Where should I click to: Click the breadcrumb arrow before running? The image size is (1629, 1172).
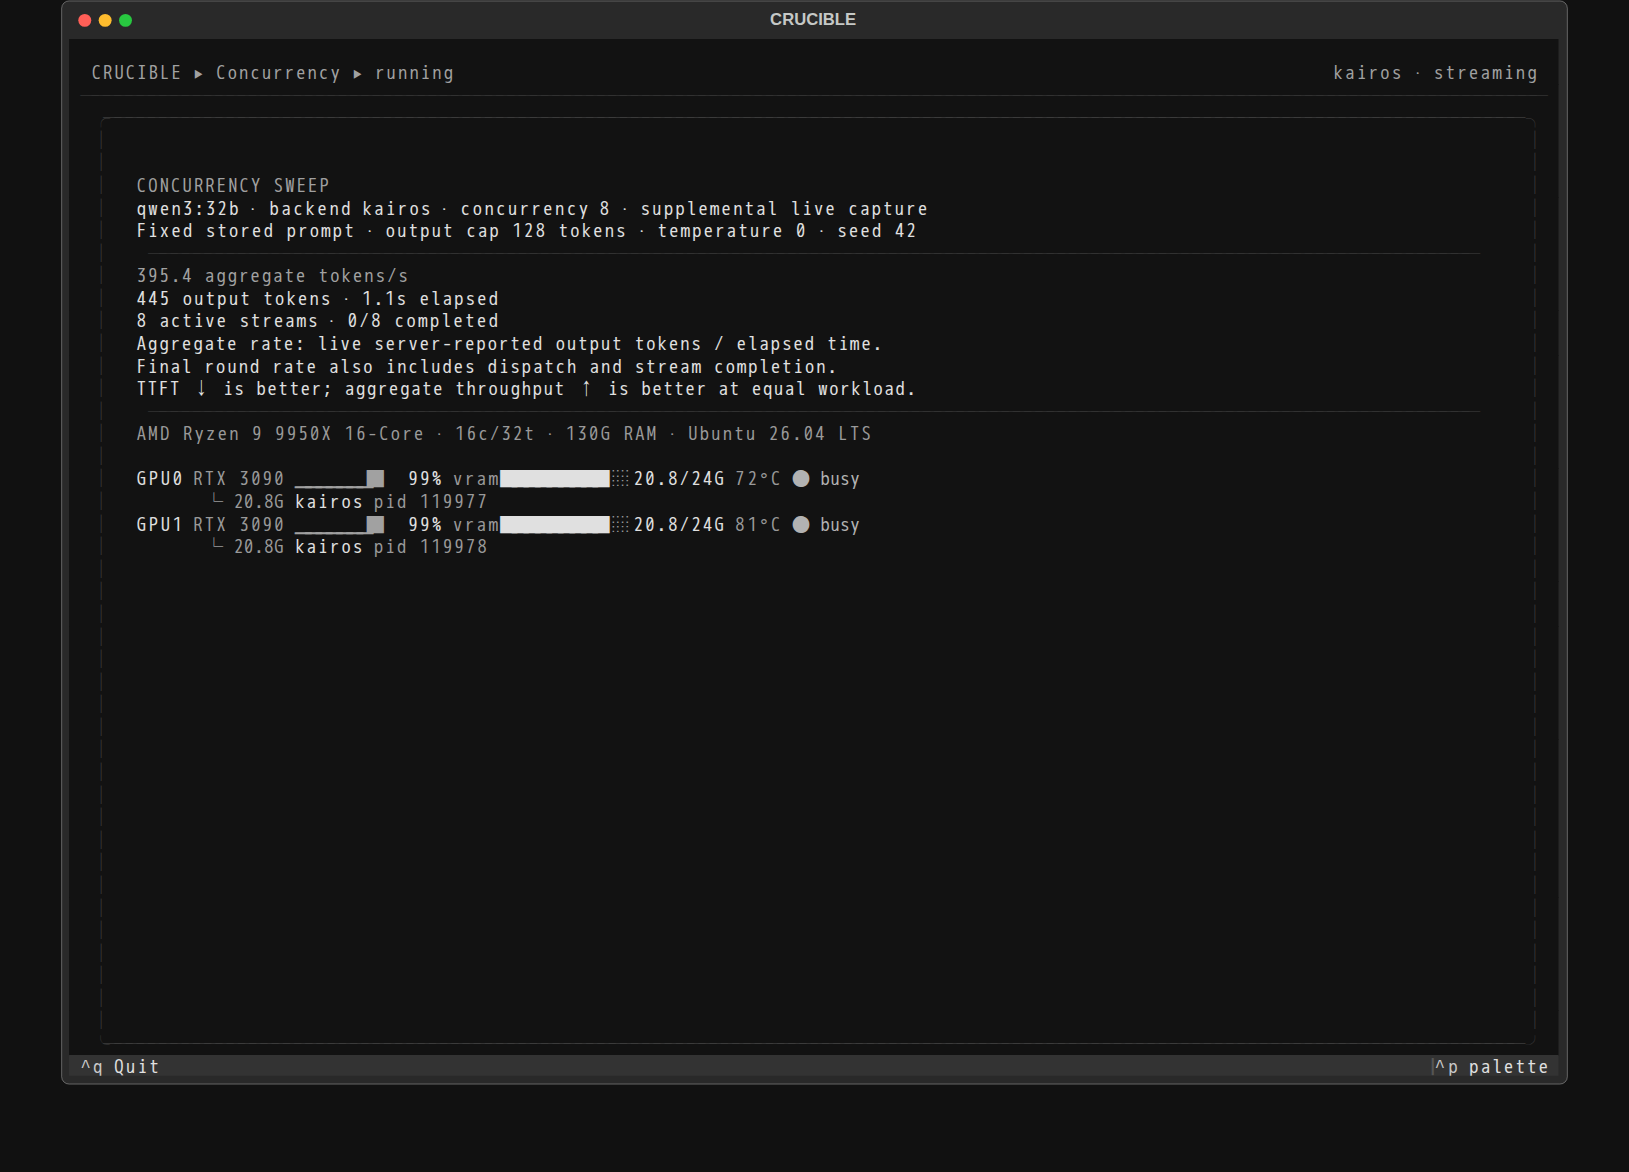pos(358,73)
